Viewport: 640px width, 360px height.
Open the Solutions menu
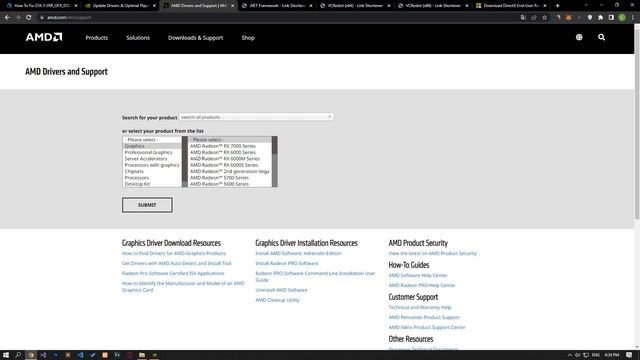(138, 38)
